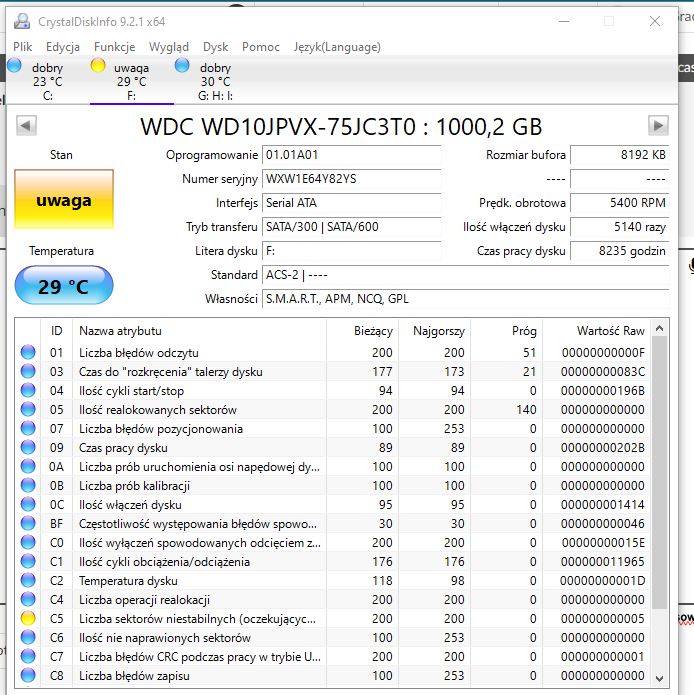The width and height of the screenshot is (694, 695).
Task: Open the Edycja menu
Action: point(63,47)
